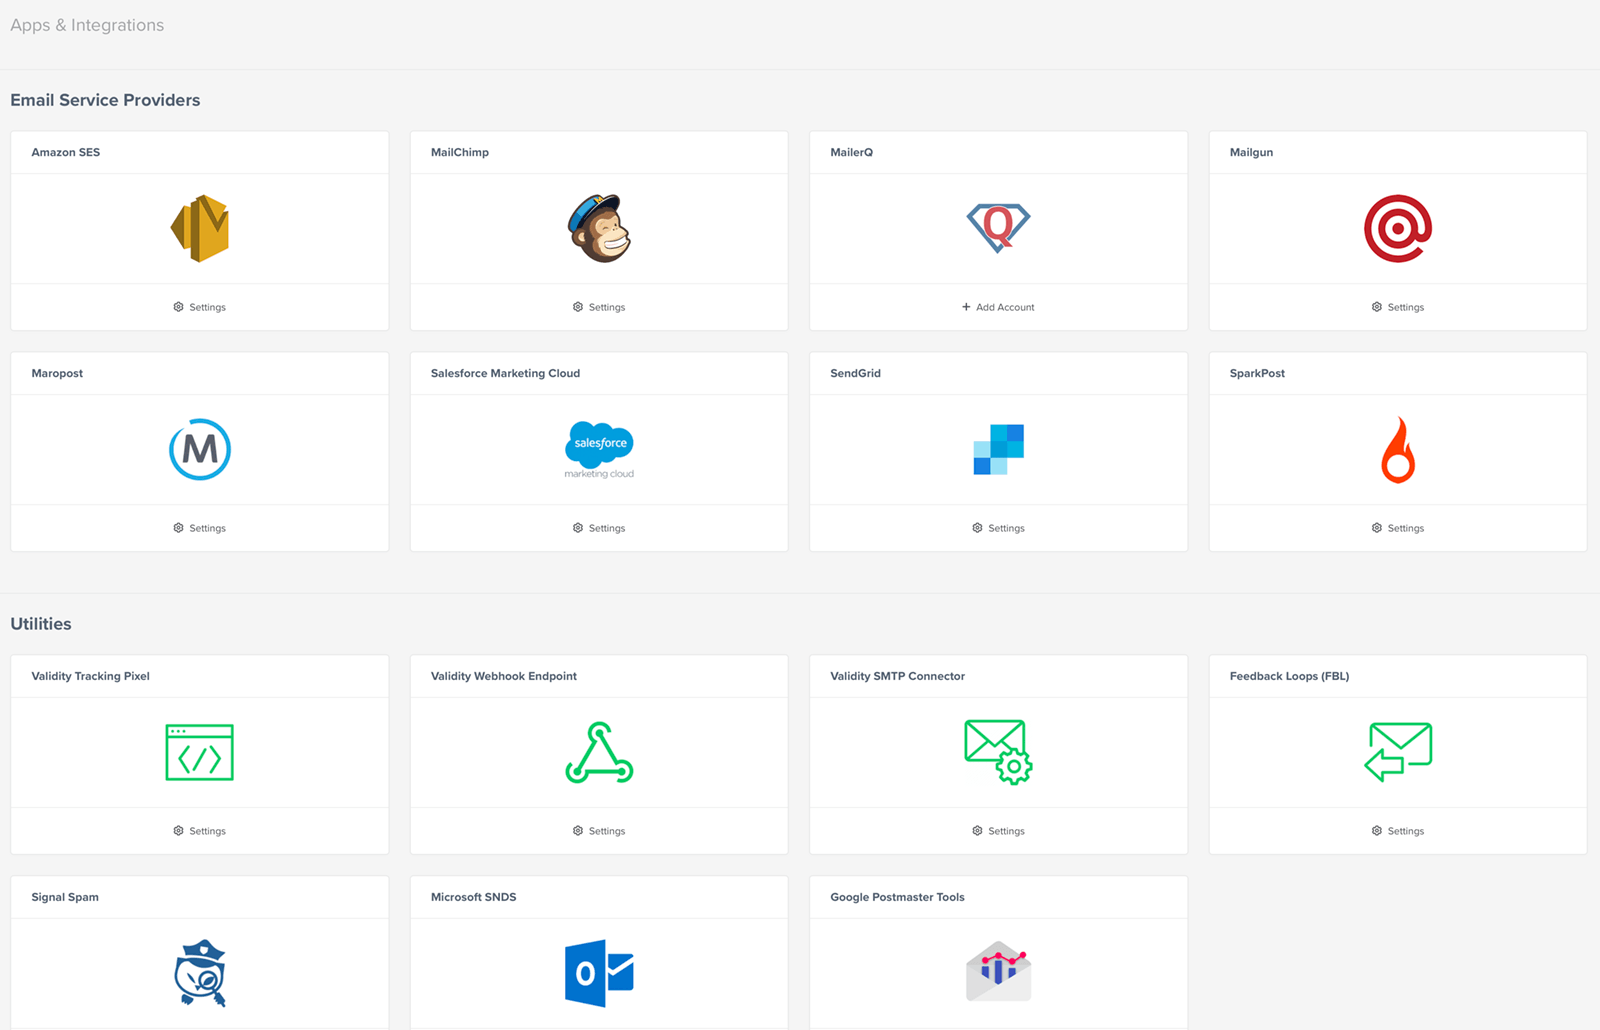Click the MailChimp monkey logo
This screenshot has height=1030, width=1600.
599,229
